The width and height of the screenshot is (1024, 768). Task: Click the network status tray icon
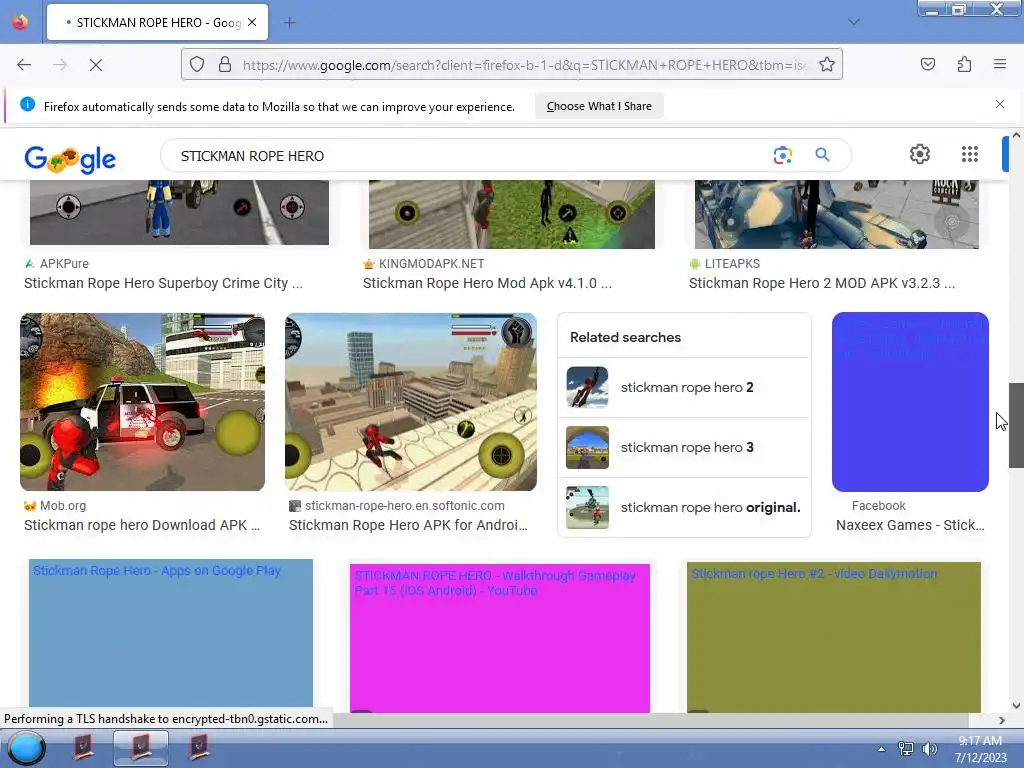tap(905, 748)
